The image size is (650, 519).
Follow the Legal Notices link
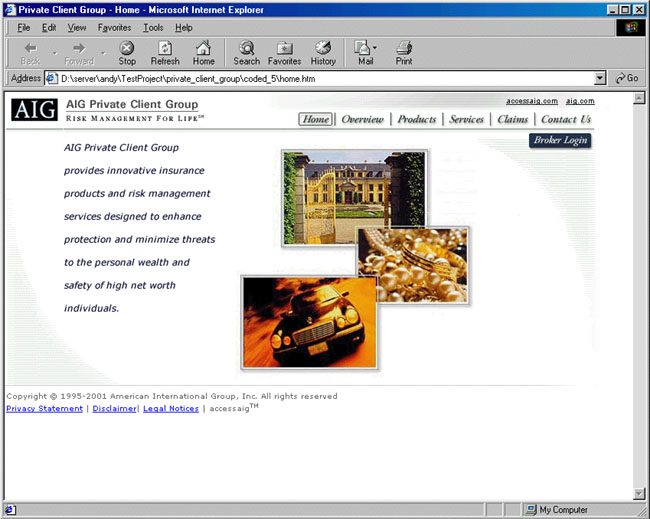170,409
